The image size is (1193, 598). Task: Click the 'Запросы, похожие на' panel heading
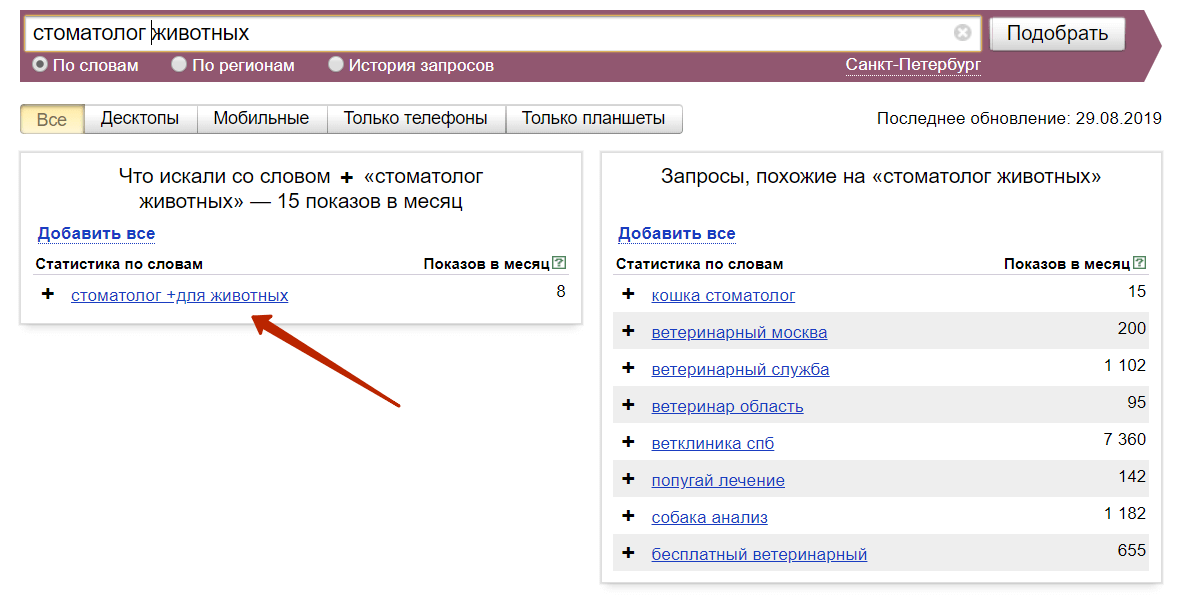pyautogui.click(x=880, y=177)
